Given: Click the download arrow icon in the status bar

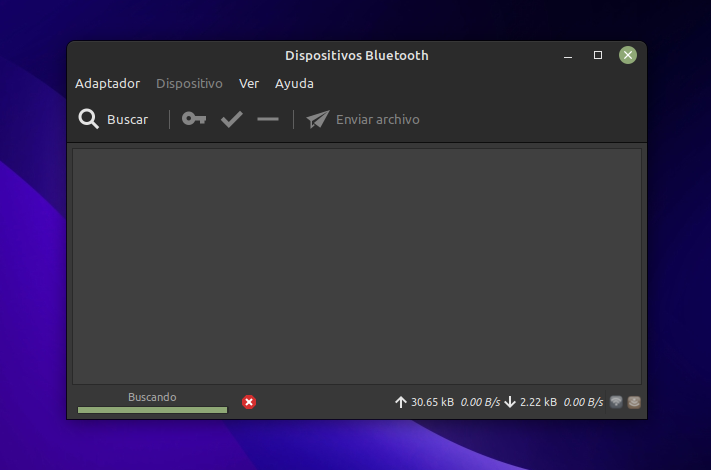Looking at the screenshot, I should [x=510, y=402].
